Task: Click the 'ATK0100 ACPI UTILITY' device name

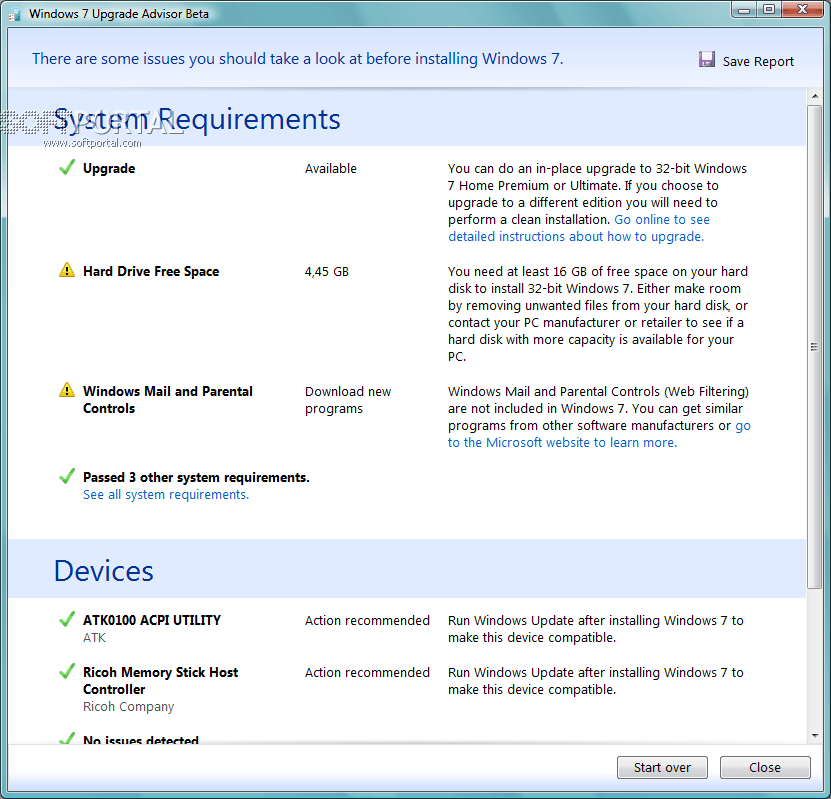Action: coord(152,620)
